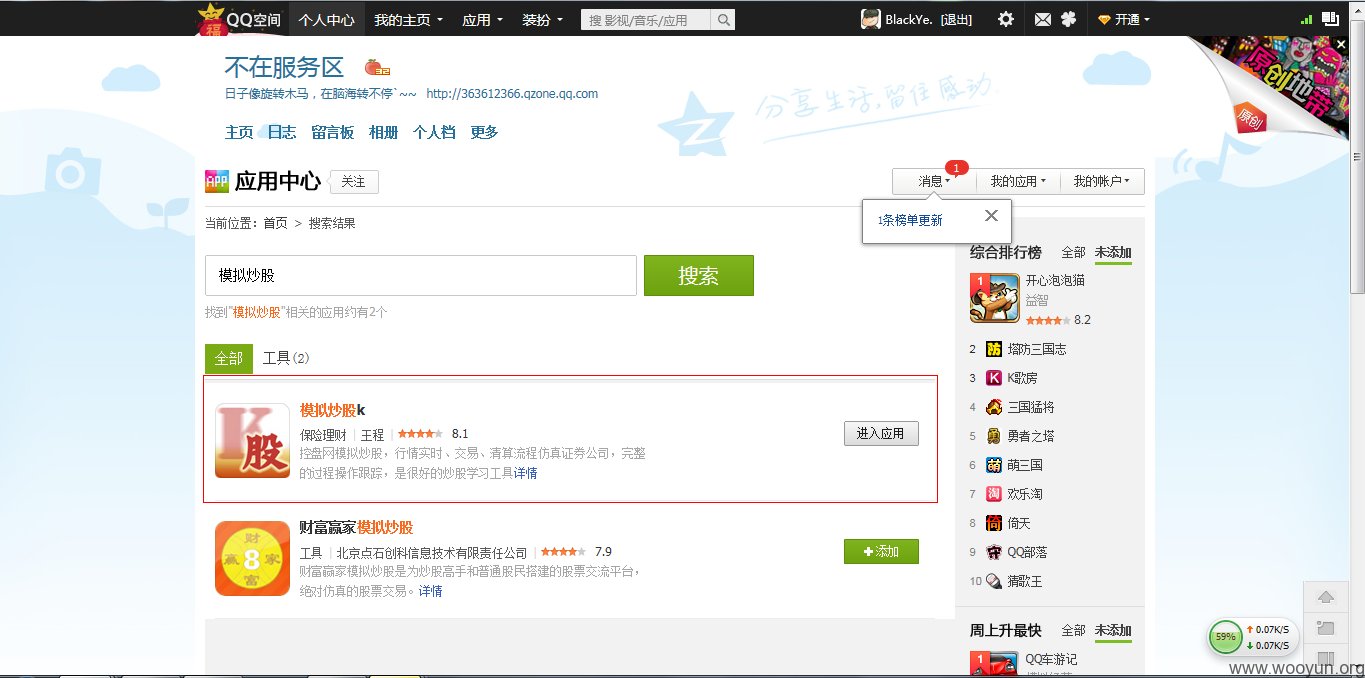Open 1条榜单更新 notification link
The height and width of the screenshot is (678, 1365).
tap(910, 220)
